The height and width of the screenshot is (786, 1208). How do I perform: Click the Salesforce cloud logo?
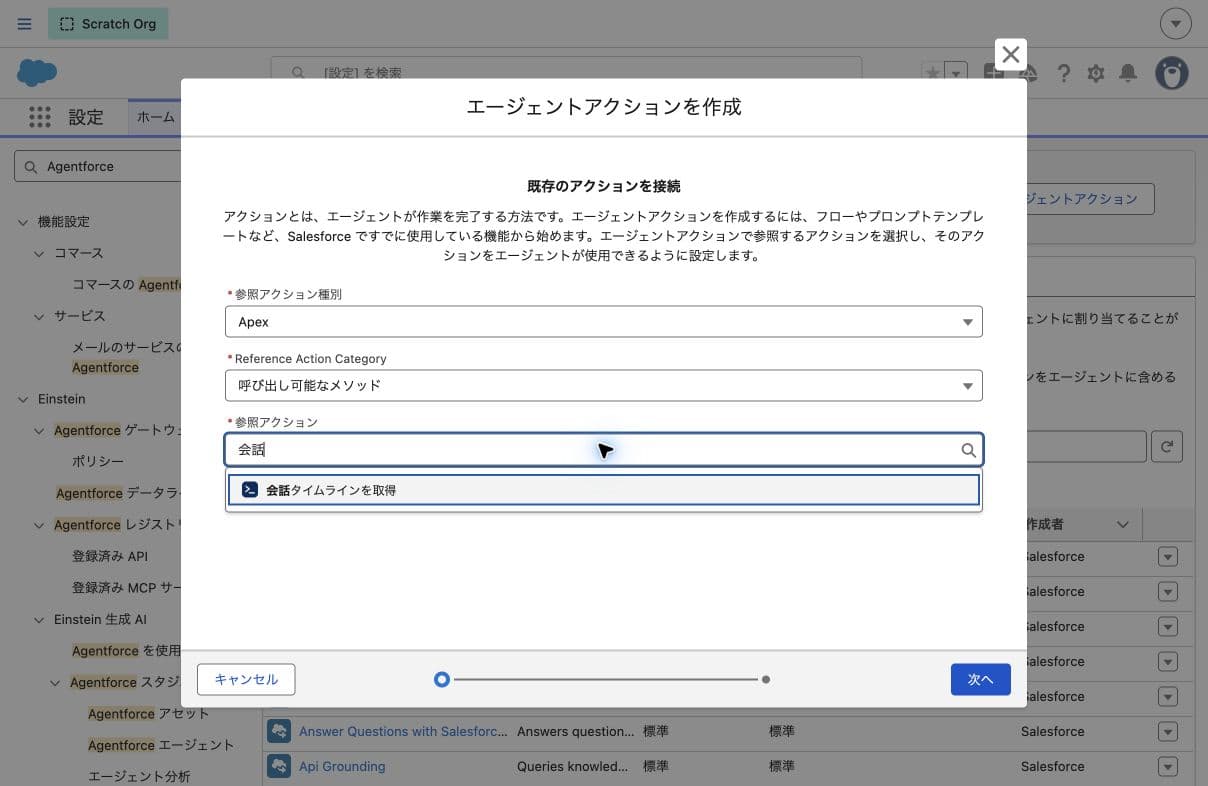point(37,73)
